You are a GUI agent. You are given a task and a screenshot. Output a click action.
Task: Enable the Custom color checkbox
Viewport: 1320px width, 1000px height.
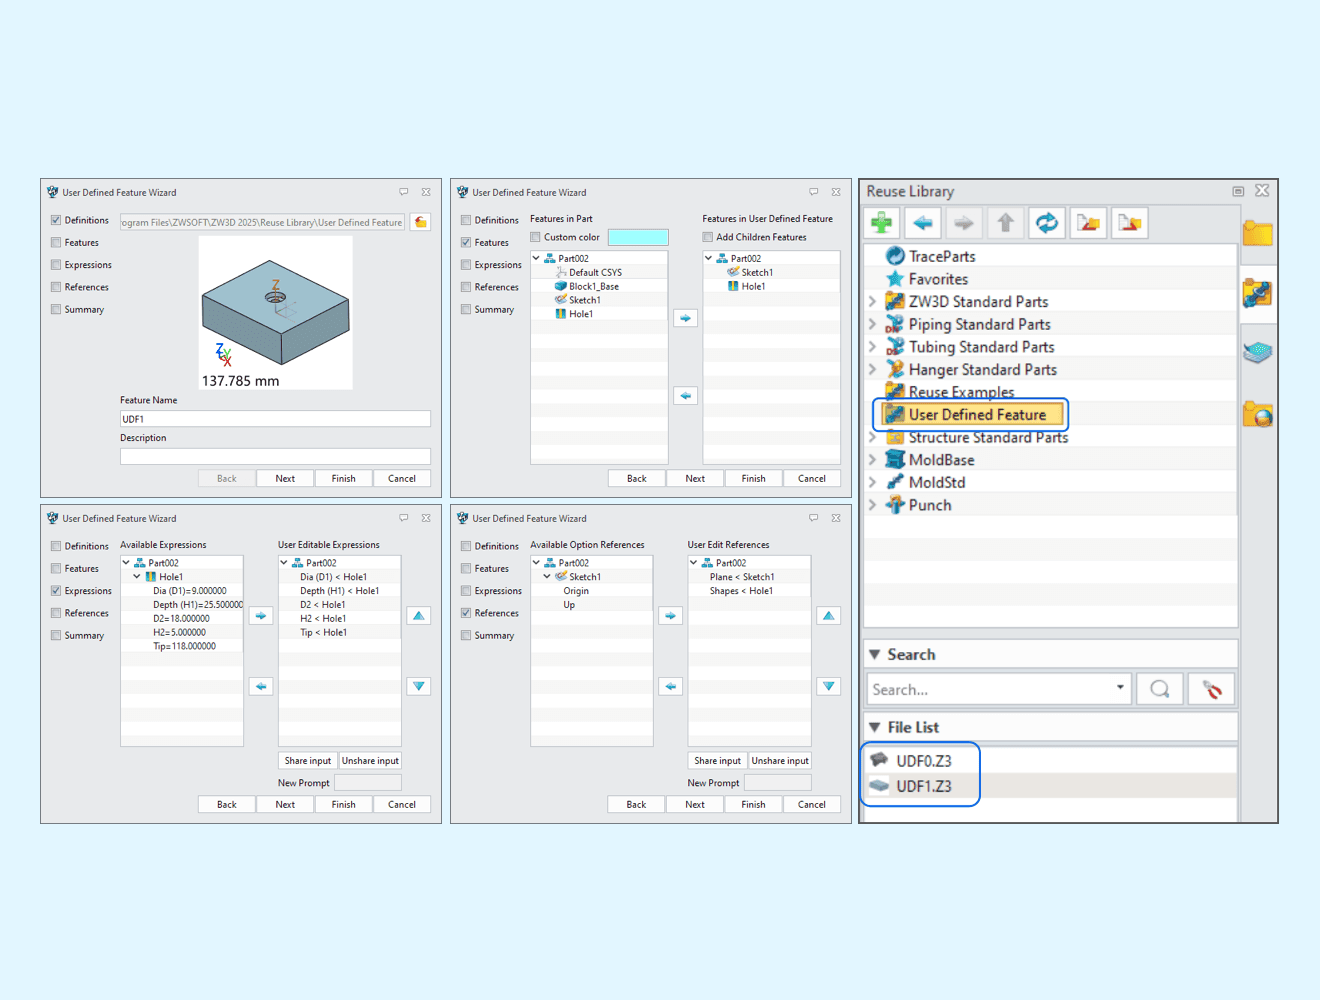(x=536, y=237)
